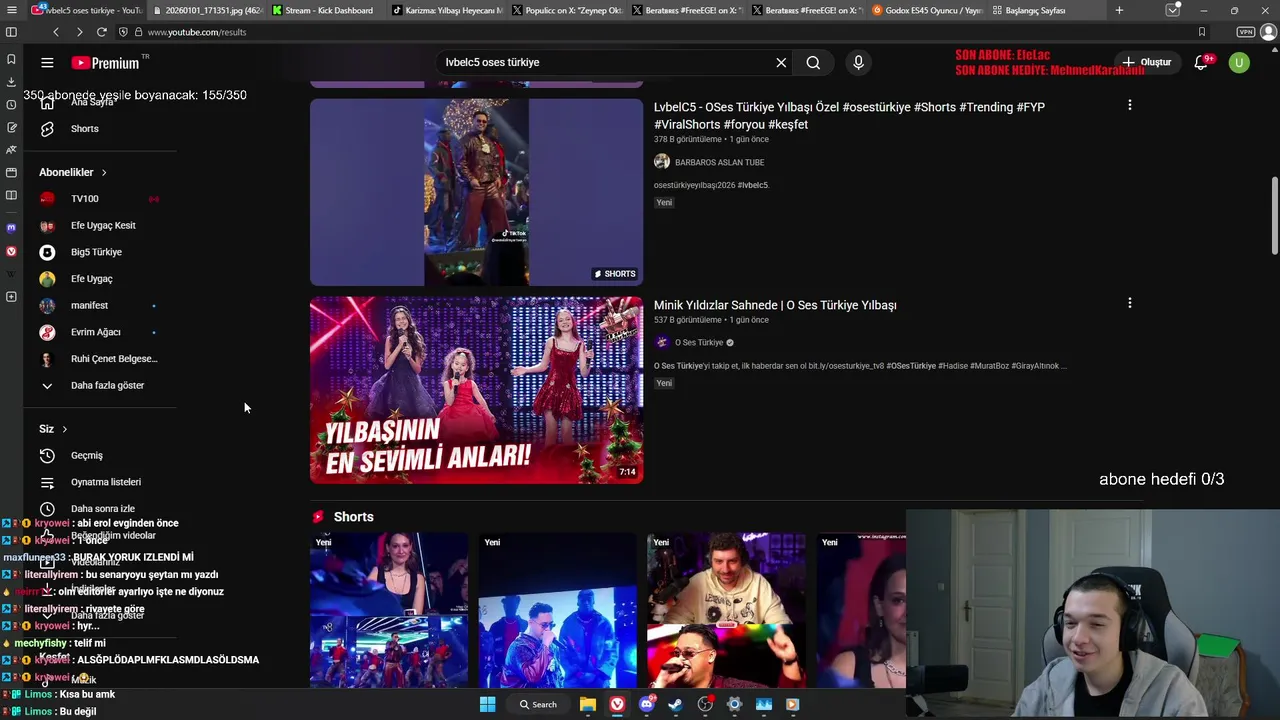
Task: Open more options for the LvbelC5 Shorts video
Action: (1129, 105)
